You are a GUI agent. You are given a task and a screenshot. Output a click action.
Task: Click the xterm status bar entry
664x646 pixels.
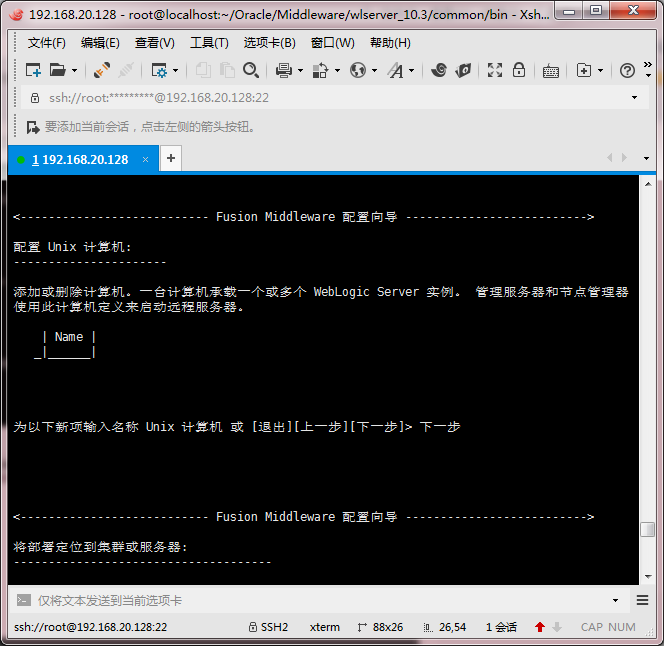tap(324, 627)
